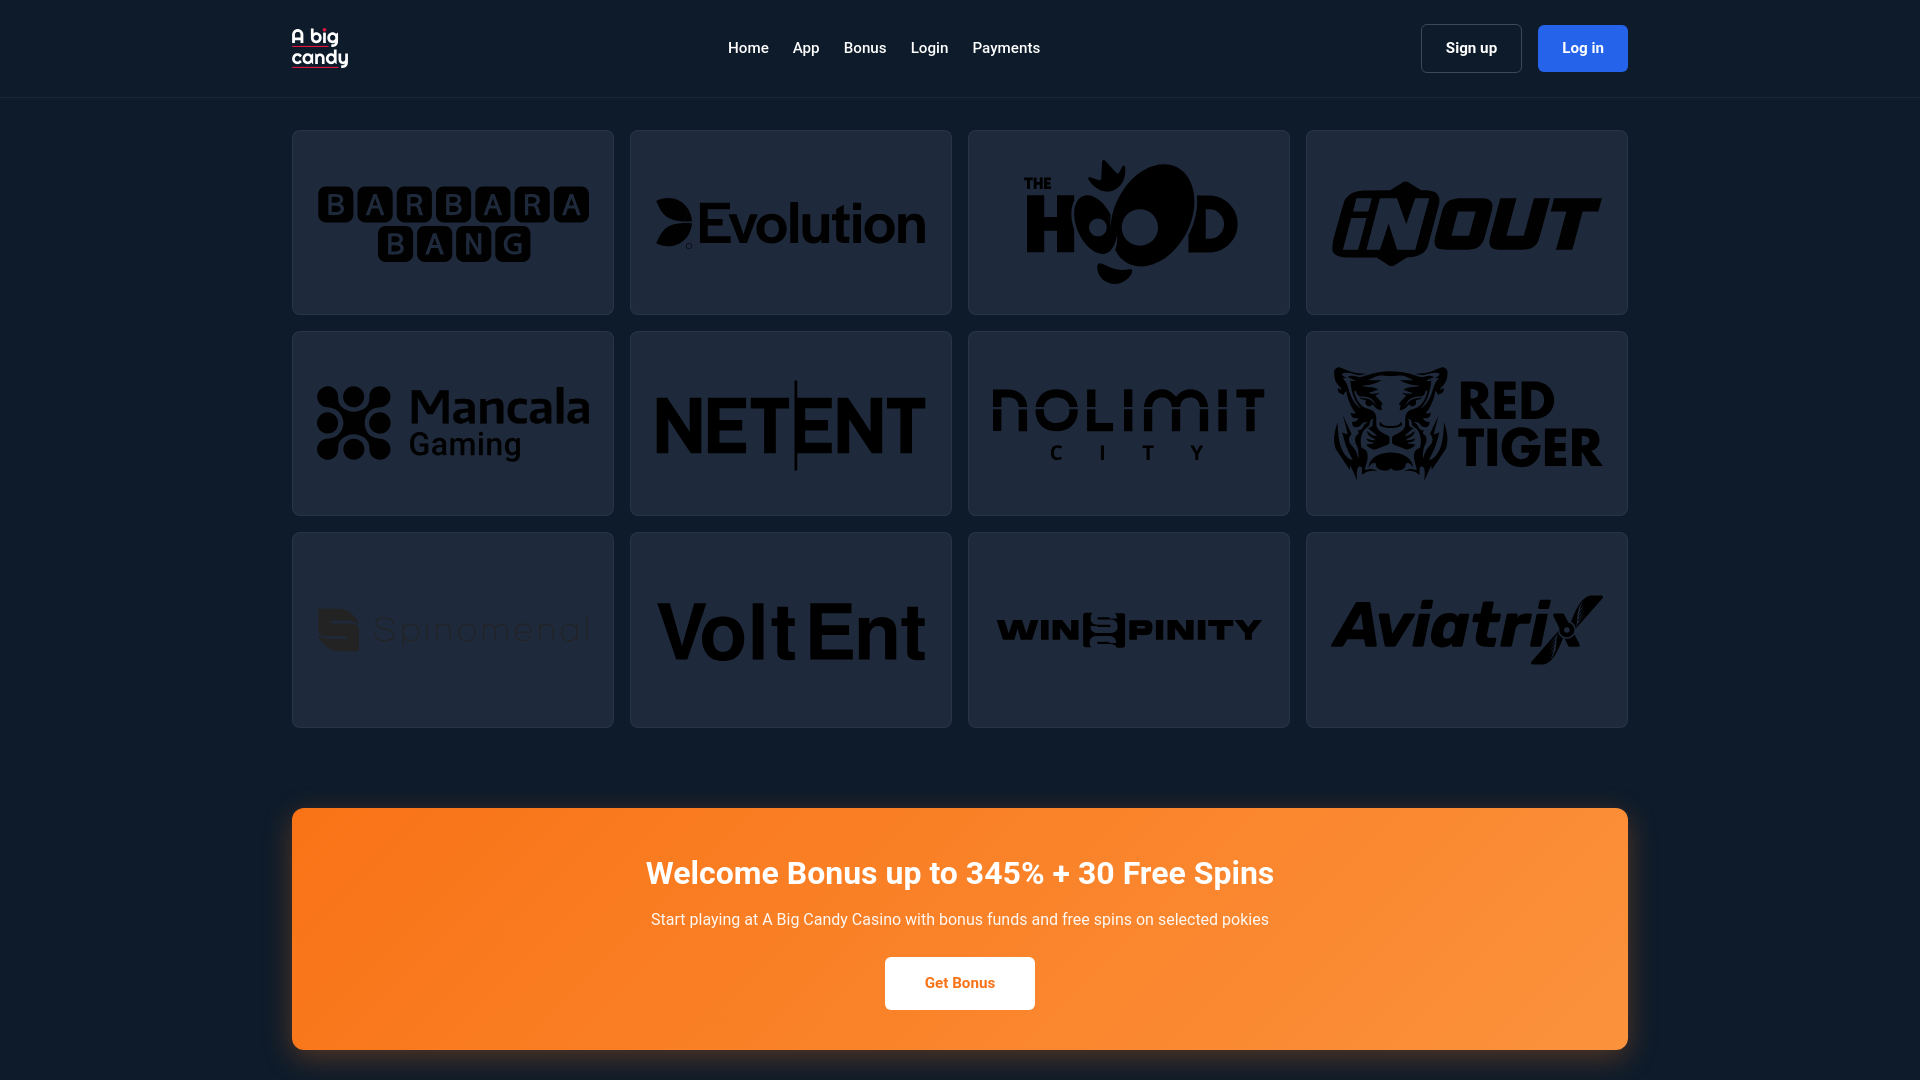The height and width of the screenshot is (1080, 1920).
Task: Select the Evolution provider logo
Action: (791, 222)
